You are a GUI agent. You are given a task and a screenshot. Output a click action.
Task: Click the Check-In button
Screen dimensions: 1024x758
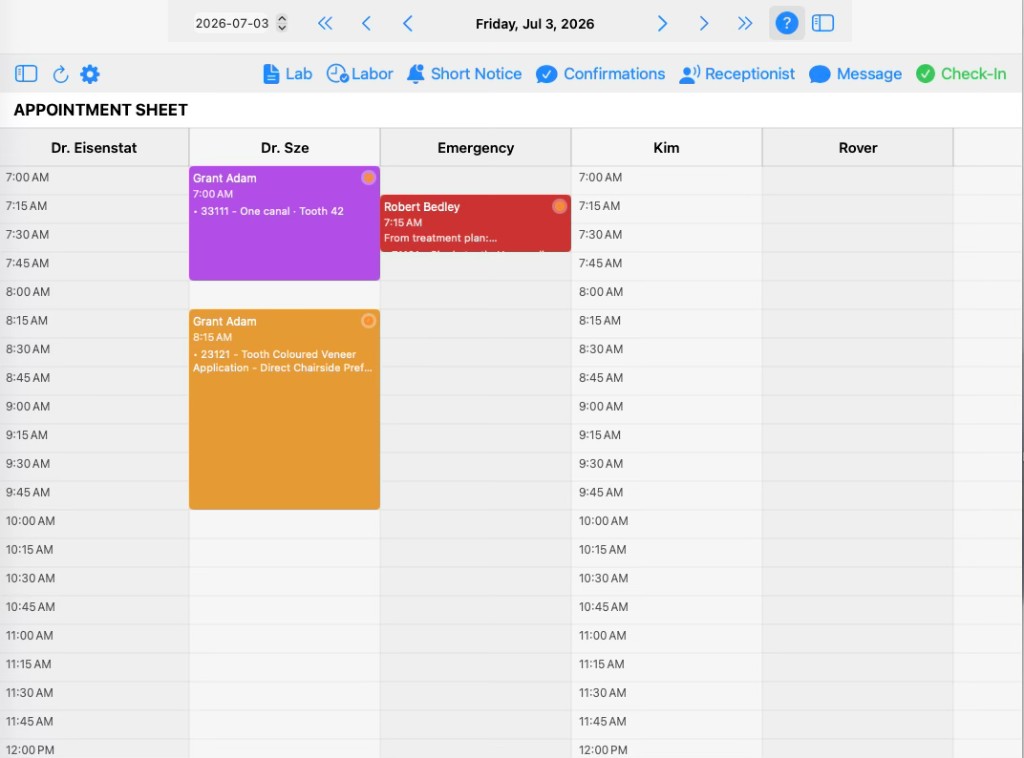pyautogui.click(x=961, y=74)
